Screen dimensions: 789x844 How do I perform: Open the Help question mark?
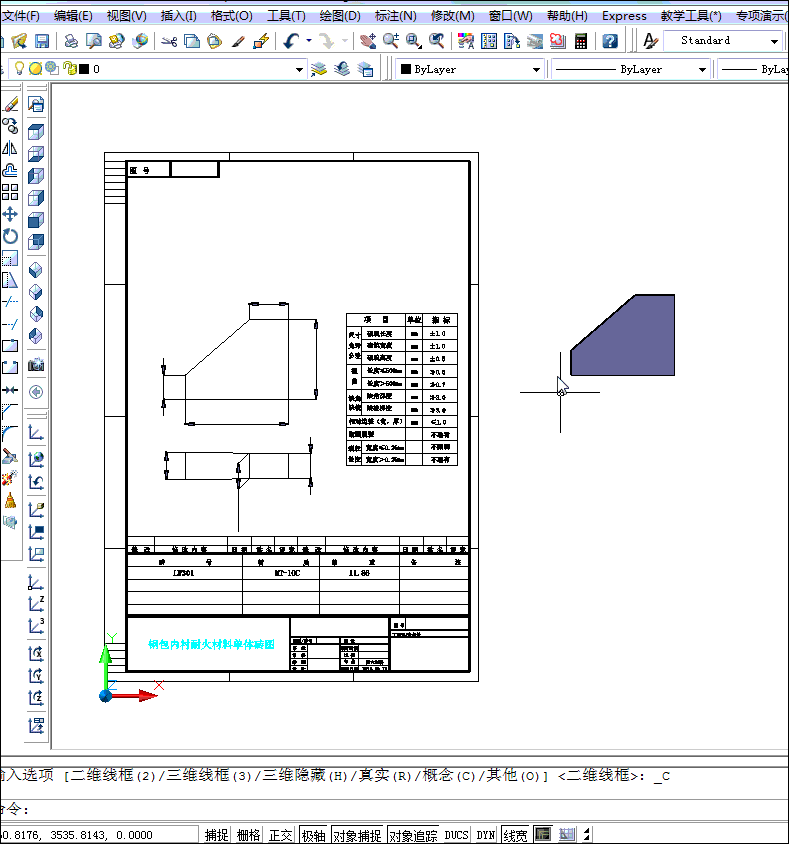click(610, 41)
